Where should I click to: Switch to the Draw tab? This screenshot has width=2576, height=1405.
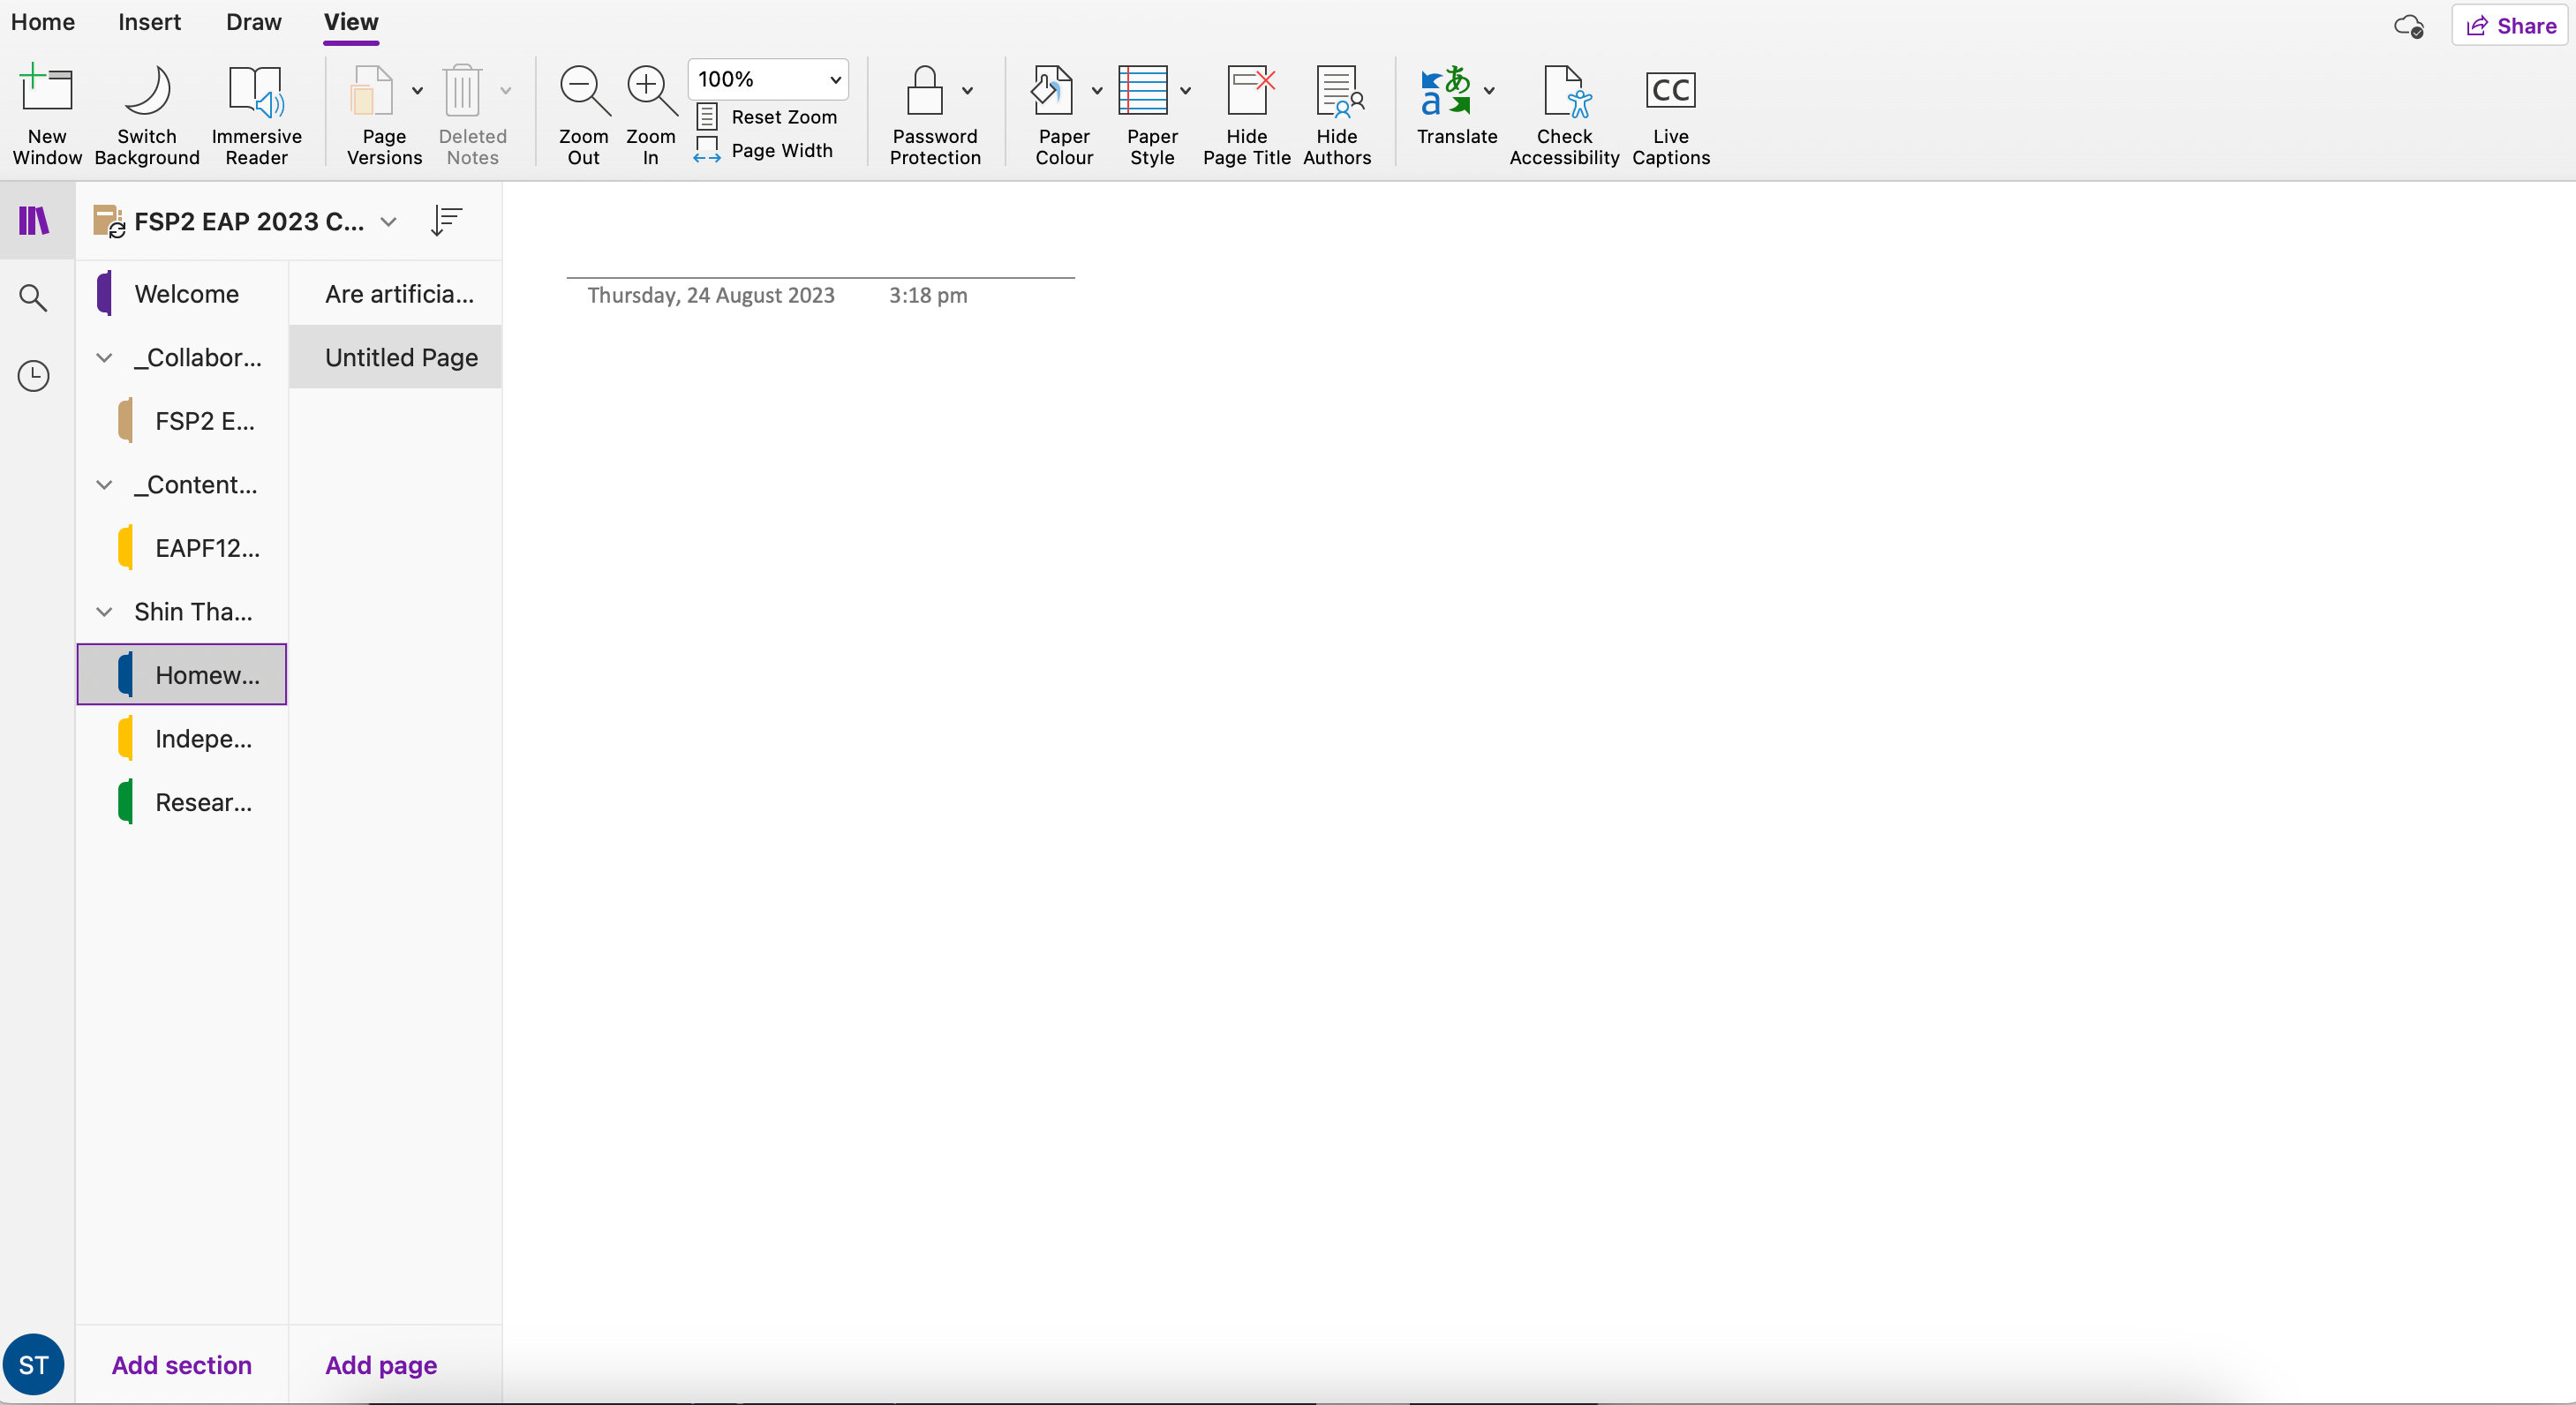(253, 22)
